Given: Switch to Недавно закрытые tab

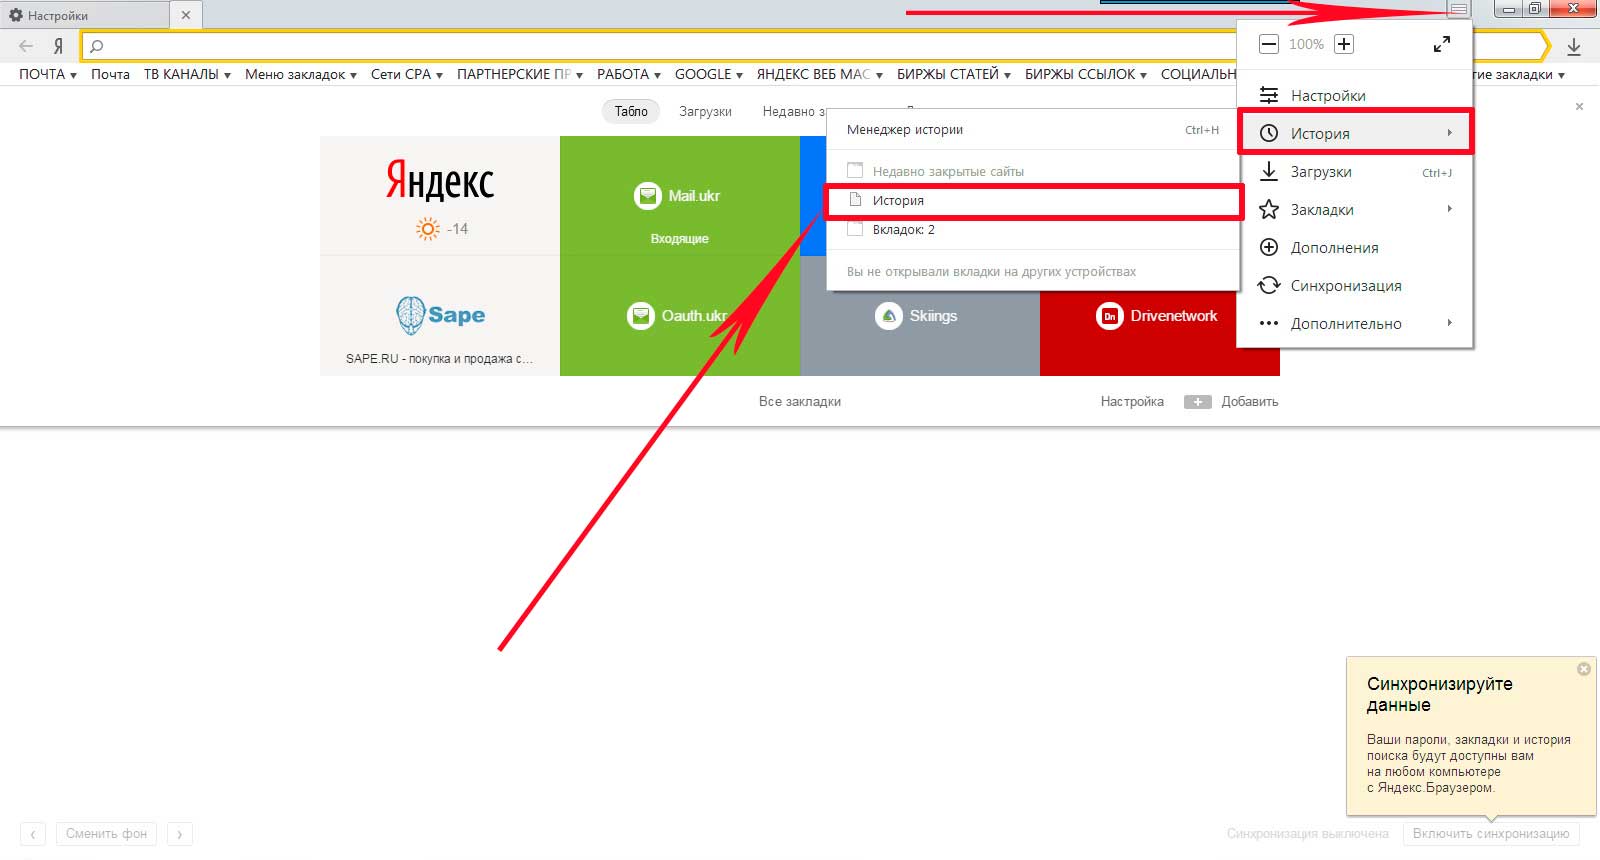Looking at the screenshot, I should (x=794, y=111).
